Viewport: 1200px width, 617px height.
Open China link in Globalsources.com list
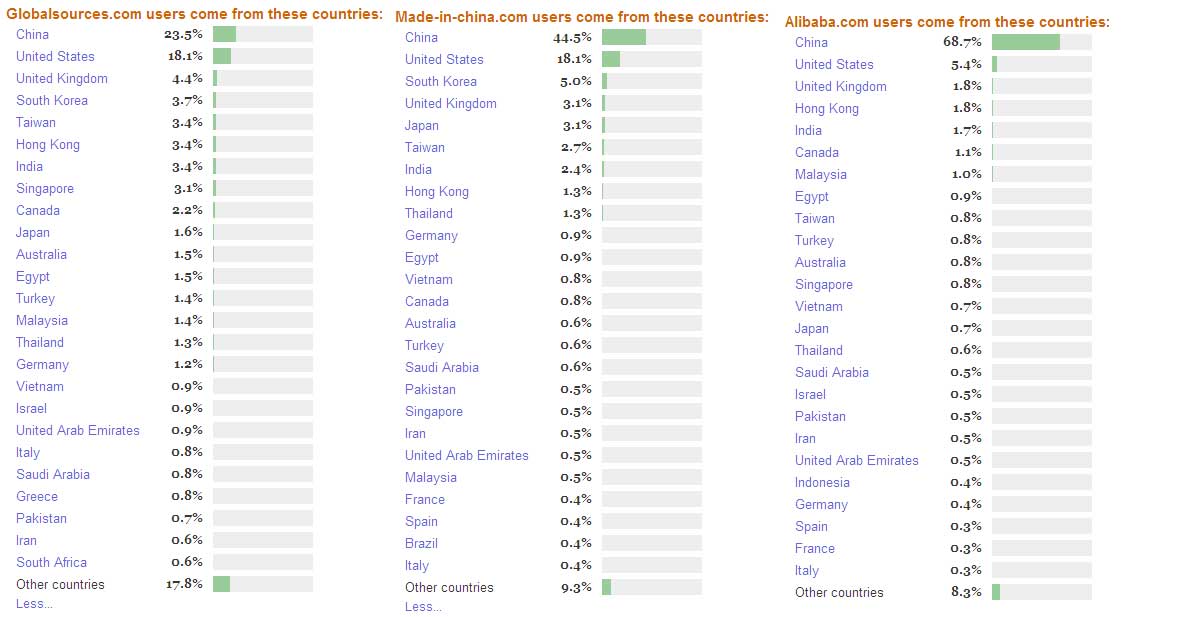coord(32,34)
